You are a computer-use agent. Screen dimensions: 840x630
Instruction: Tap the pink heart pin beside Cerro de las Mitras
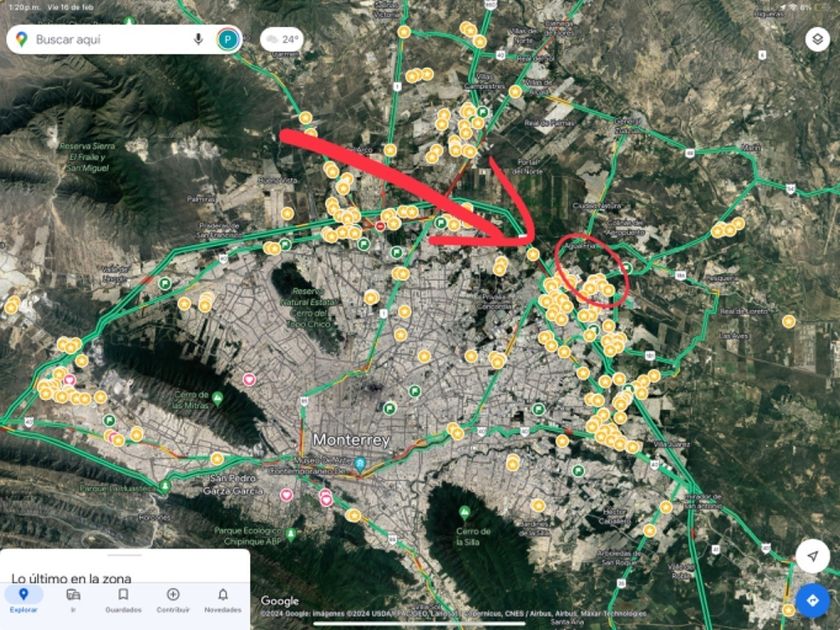click(249, 380)
